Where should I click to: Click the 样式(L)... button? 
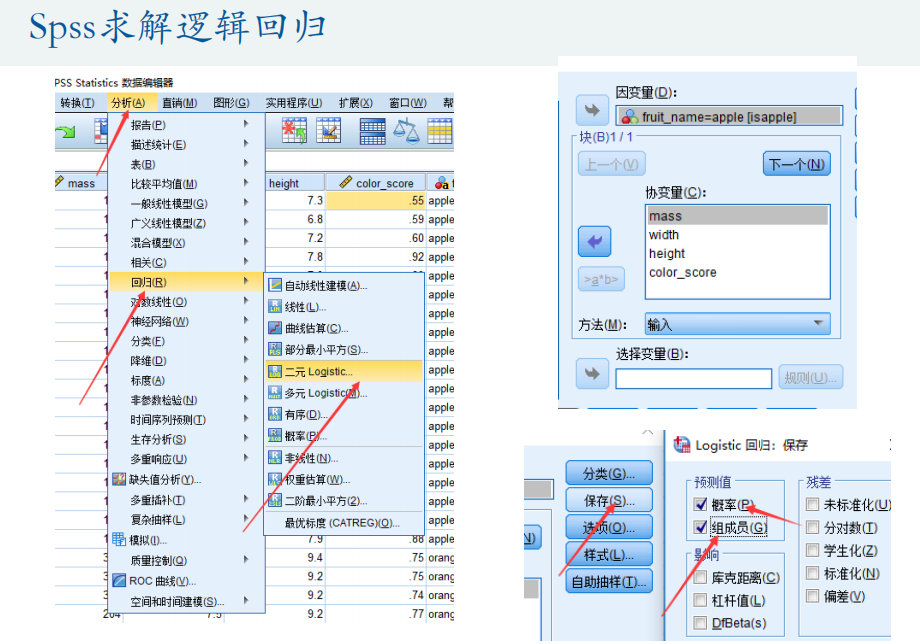[609, 554]
